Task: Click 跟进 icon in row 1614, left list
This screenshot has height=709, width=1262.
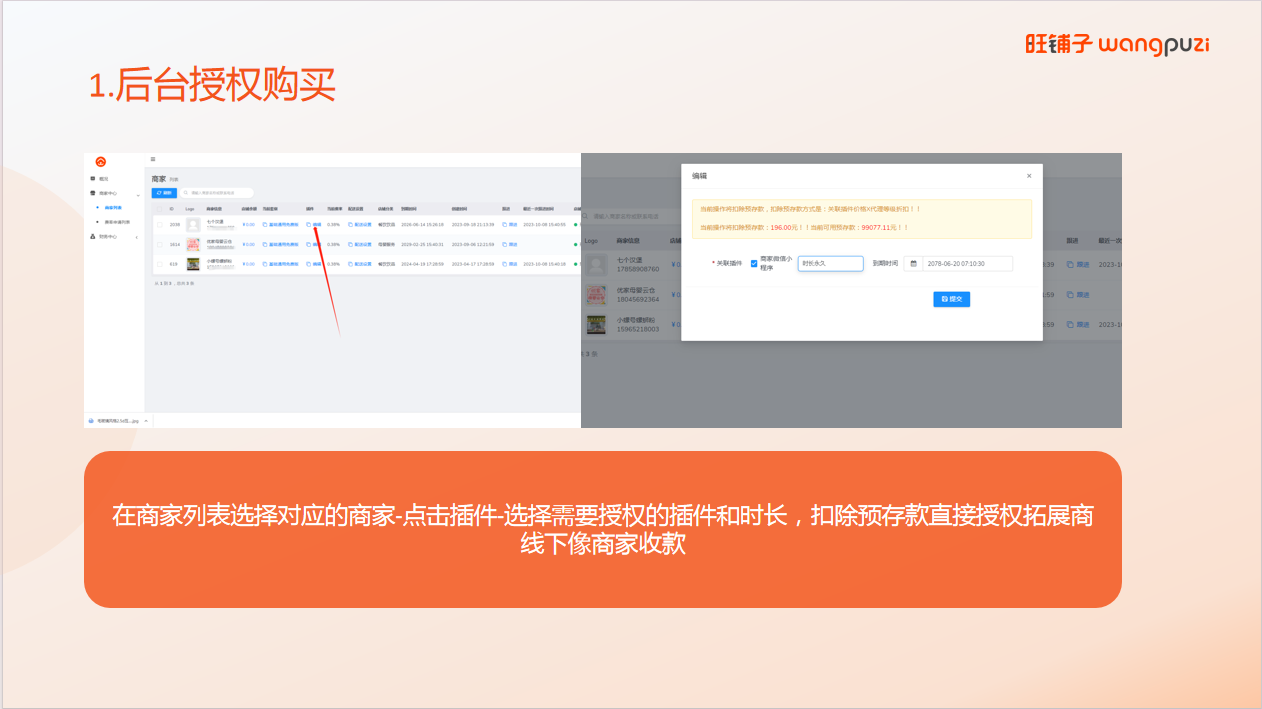Action: (x=505, y=244)
